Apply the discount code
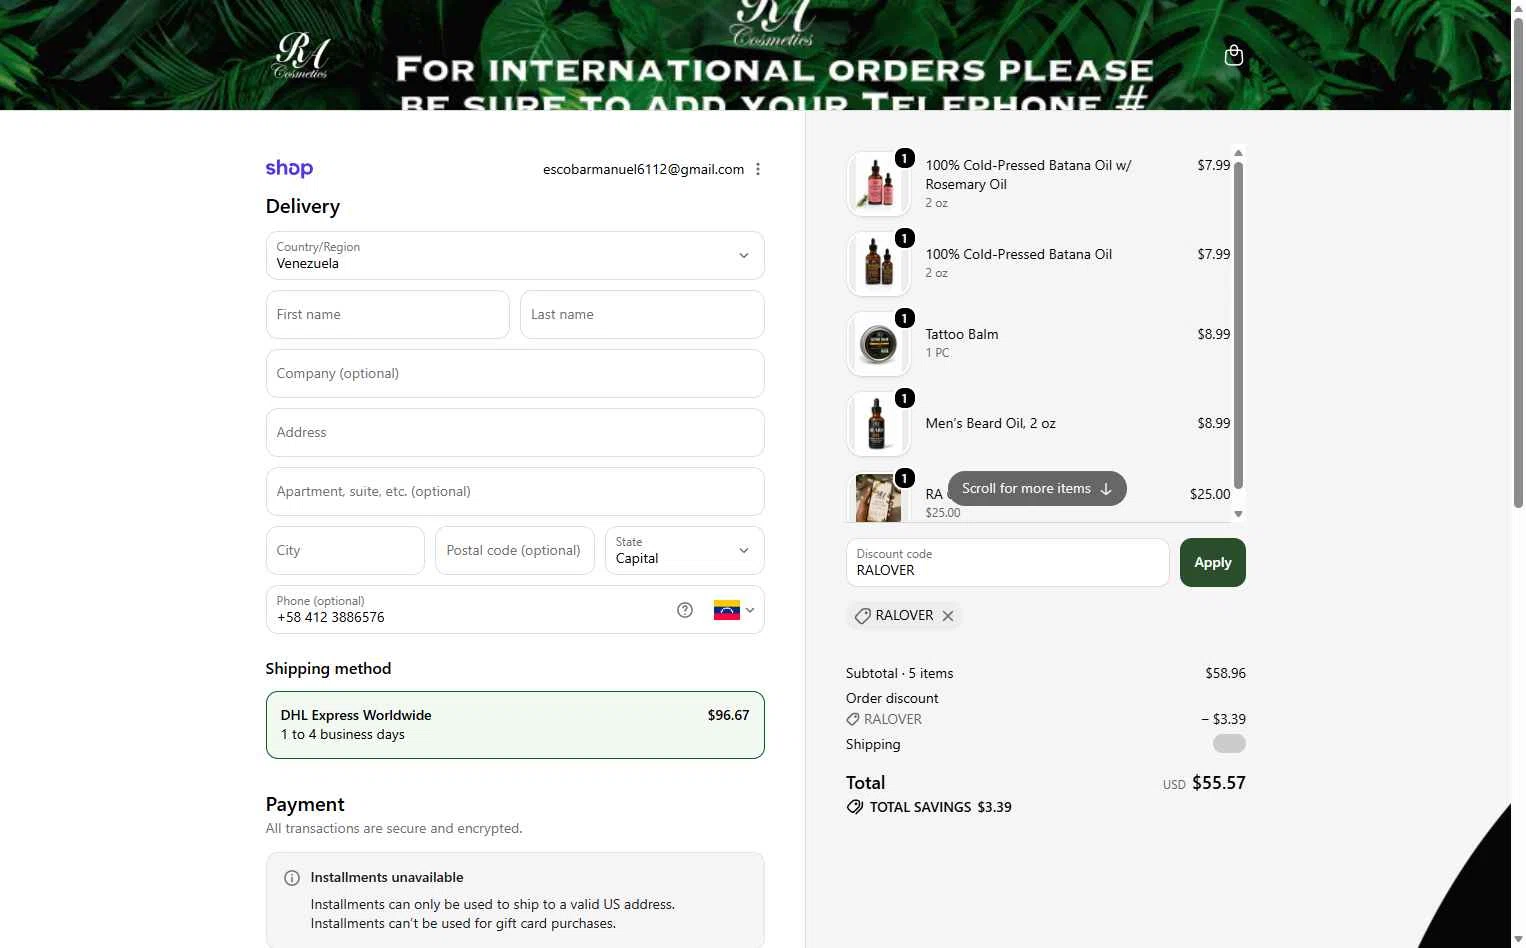1526x948 pixels. tap(1212, 563)
